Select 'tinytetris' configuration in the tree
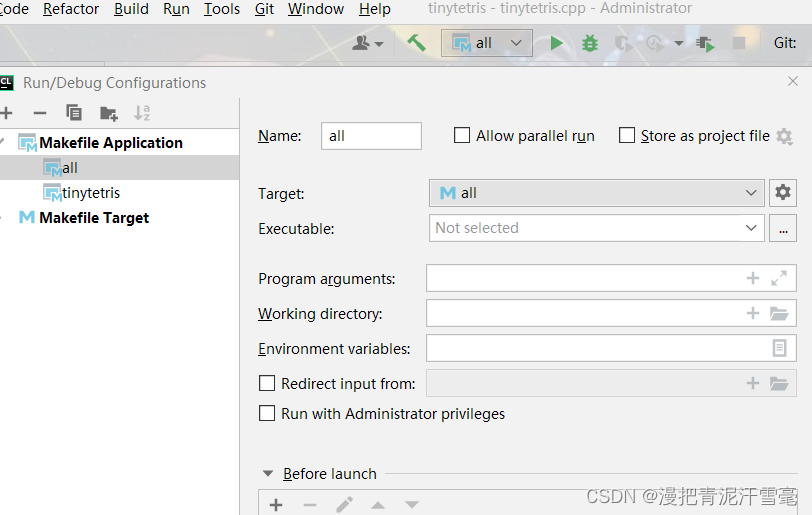This screenshot has height=515, width=812. [119, 193]
